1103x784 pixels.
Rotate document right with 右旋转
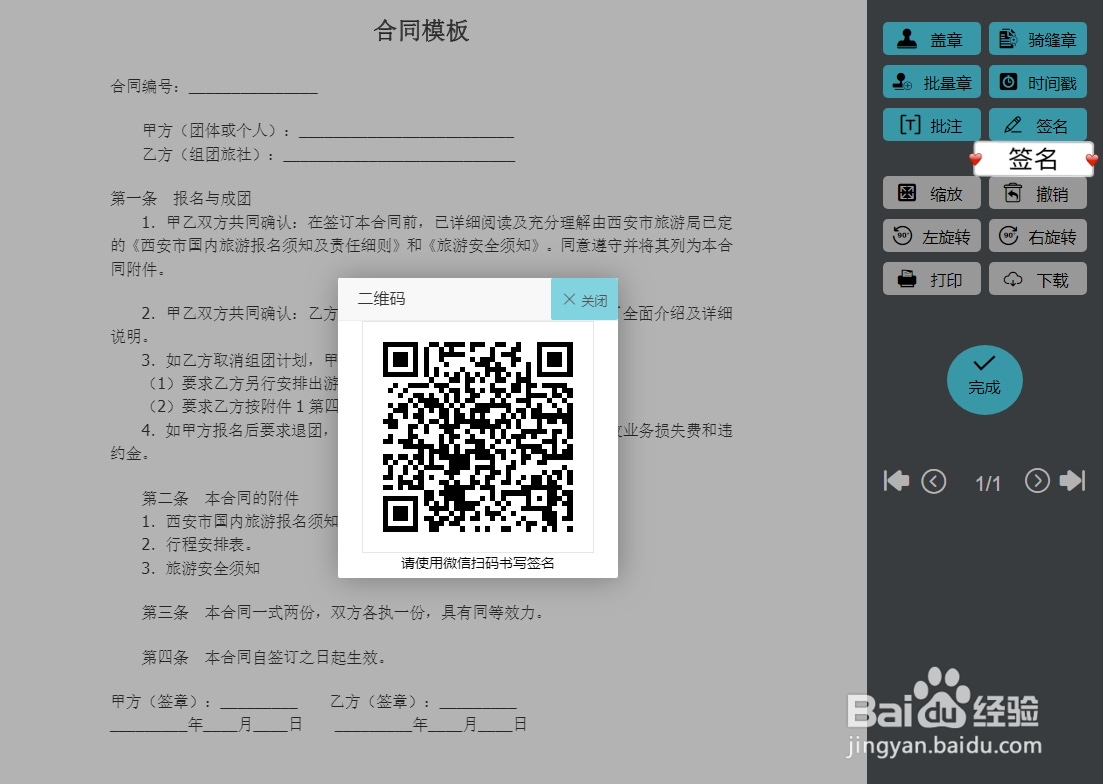pos(1038,236)
